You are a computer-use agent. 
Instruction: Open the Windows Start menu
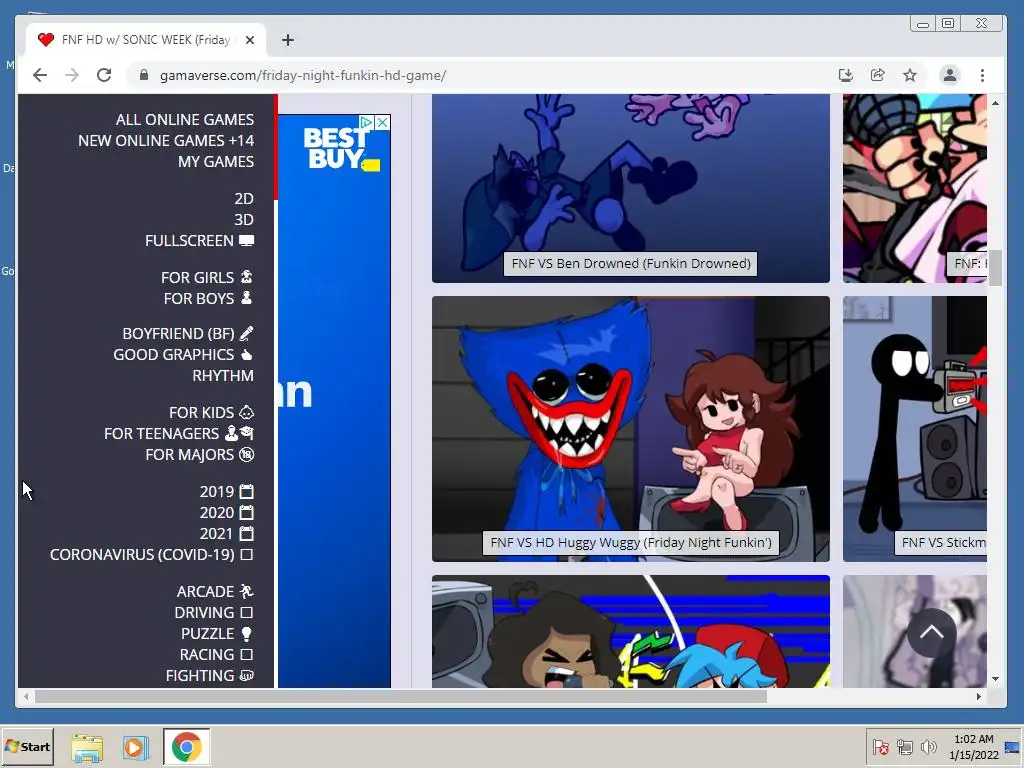[x=27, y=746]
